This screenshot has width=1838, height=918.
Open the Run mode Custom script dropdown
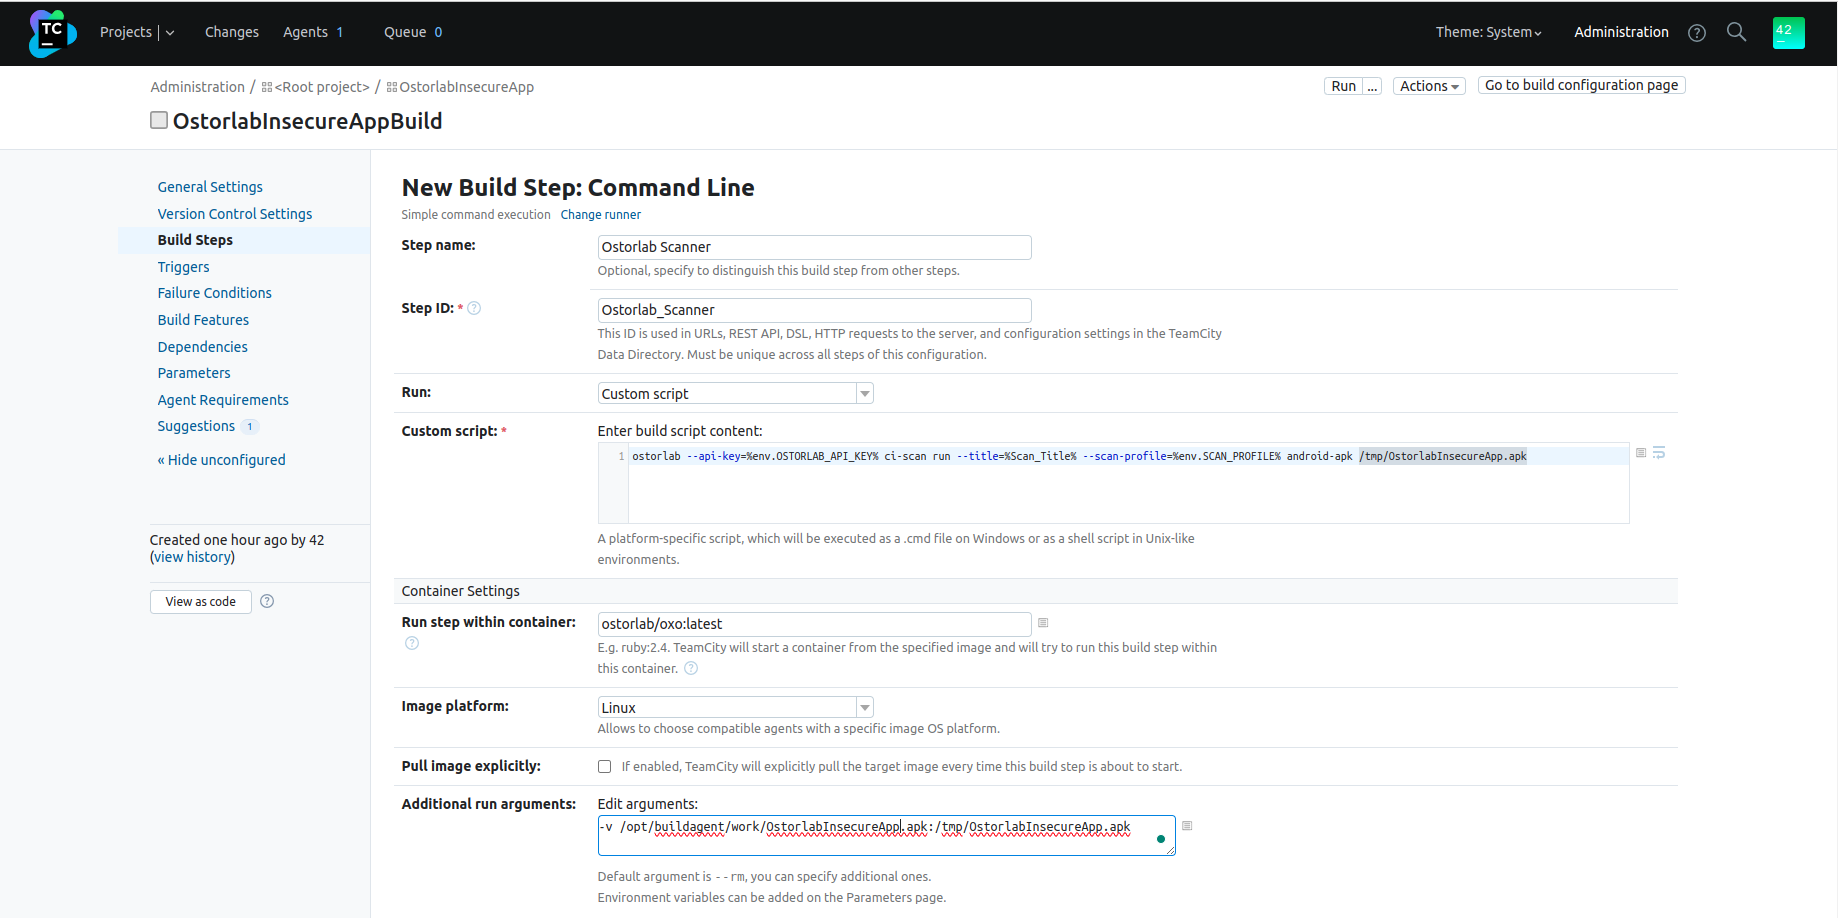click(735, 394)
